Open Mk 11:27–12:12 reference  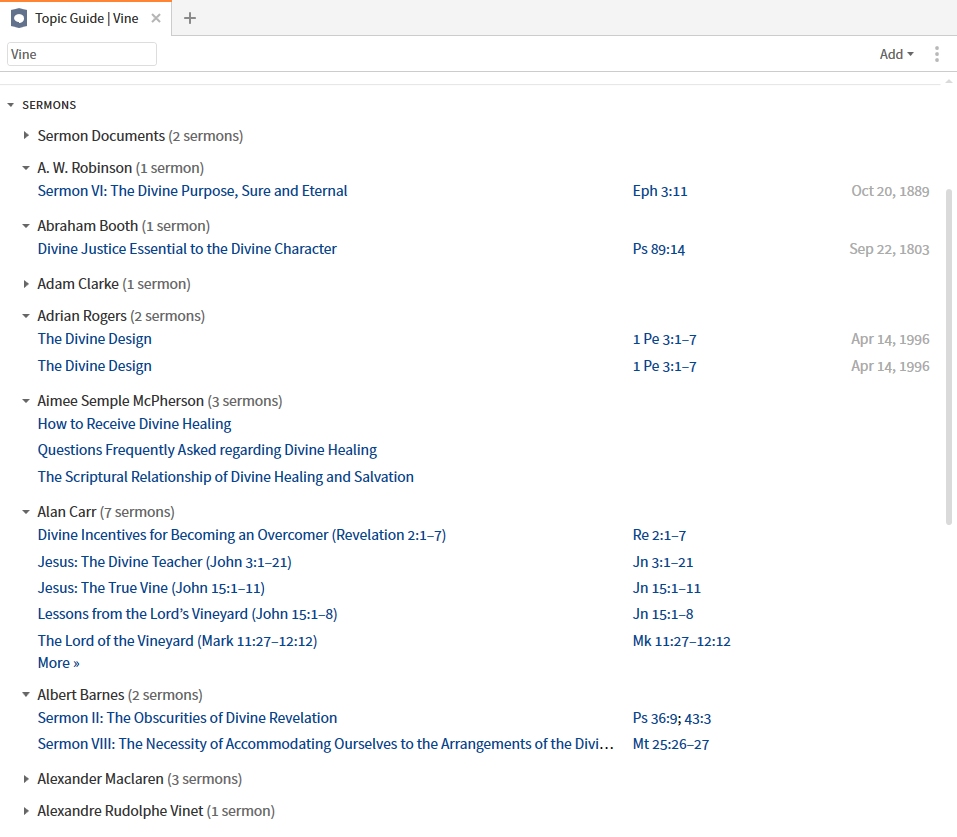(681, 642)
